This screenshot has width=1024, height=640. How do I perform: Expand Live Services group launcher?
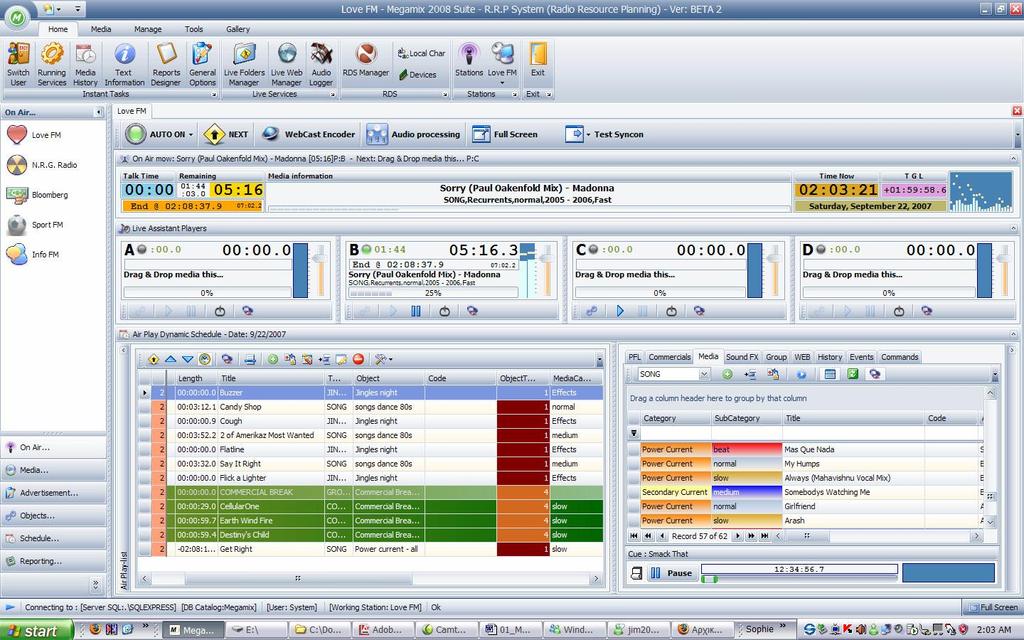point(332,95)
